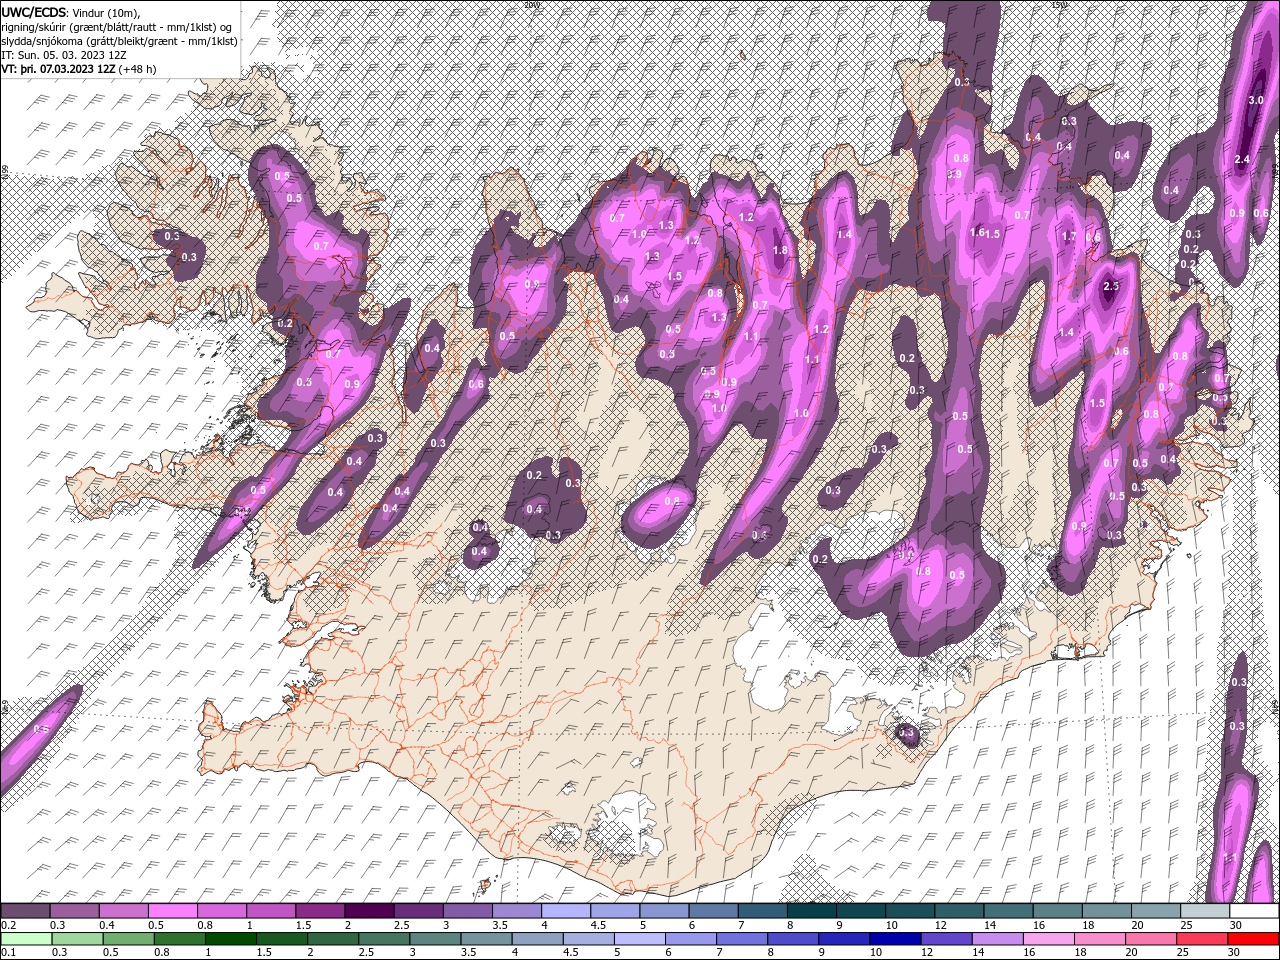Screen dimensions: 1280x960
Task: Click the white swatch above the upper 30 label
Action: pyautogui.click(x=1254, y=911)
